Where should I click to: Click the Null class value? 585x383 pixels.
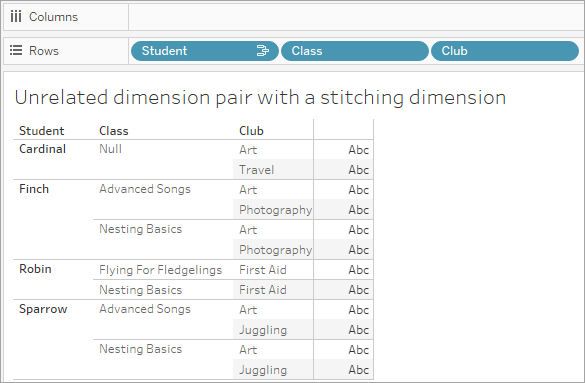pyautogui.click(x=110, y=149)
